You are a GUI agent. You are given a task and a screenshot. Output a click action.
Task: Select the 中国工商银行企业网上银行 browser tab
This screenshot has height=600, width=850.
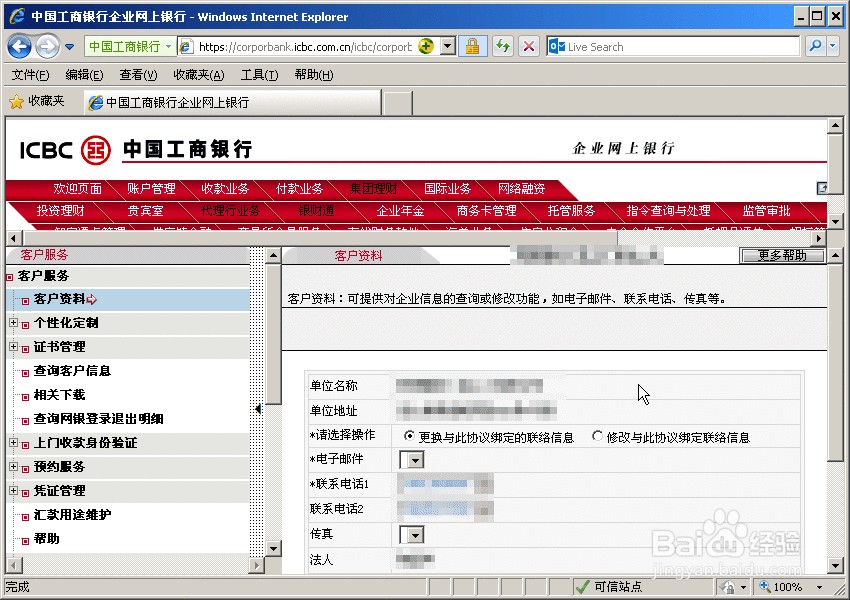pyautogui.click(x=233, y=102)
